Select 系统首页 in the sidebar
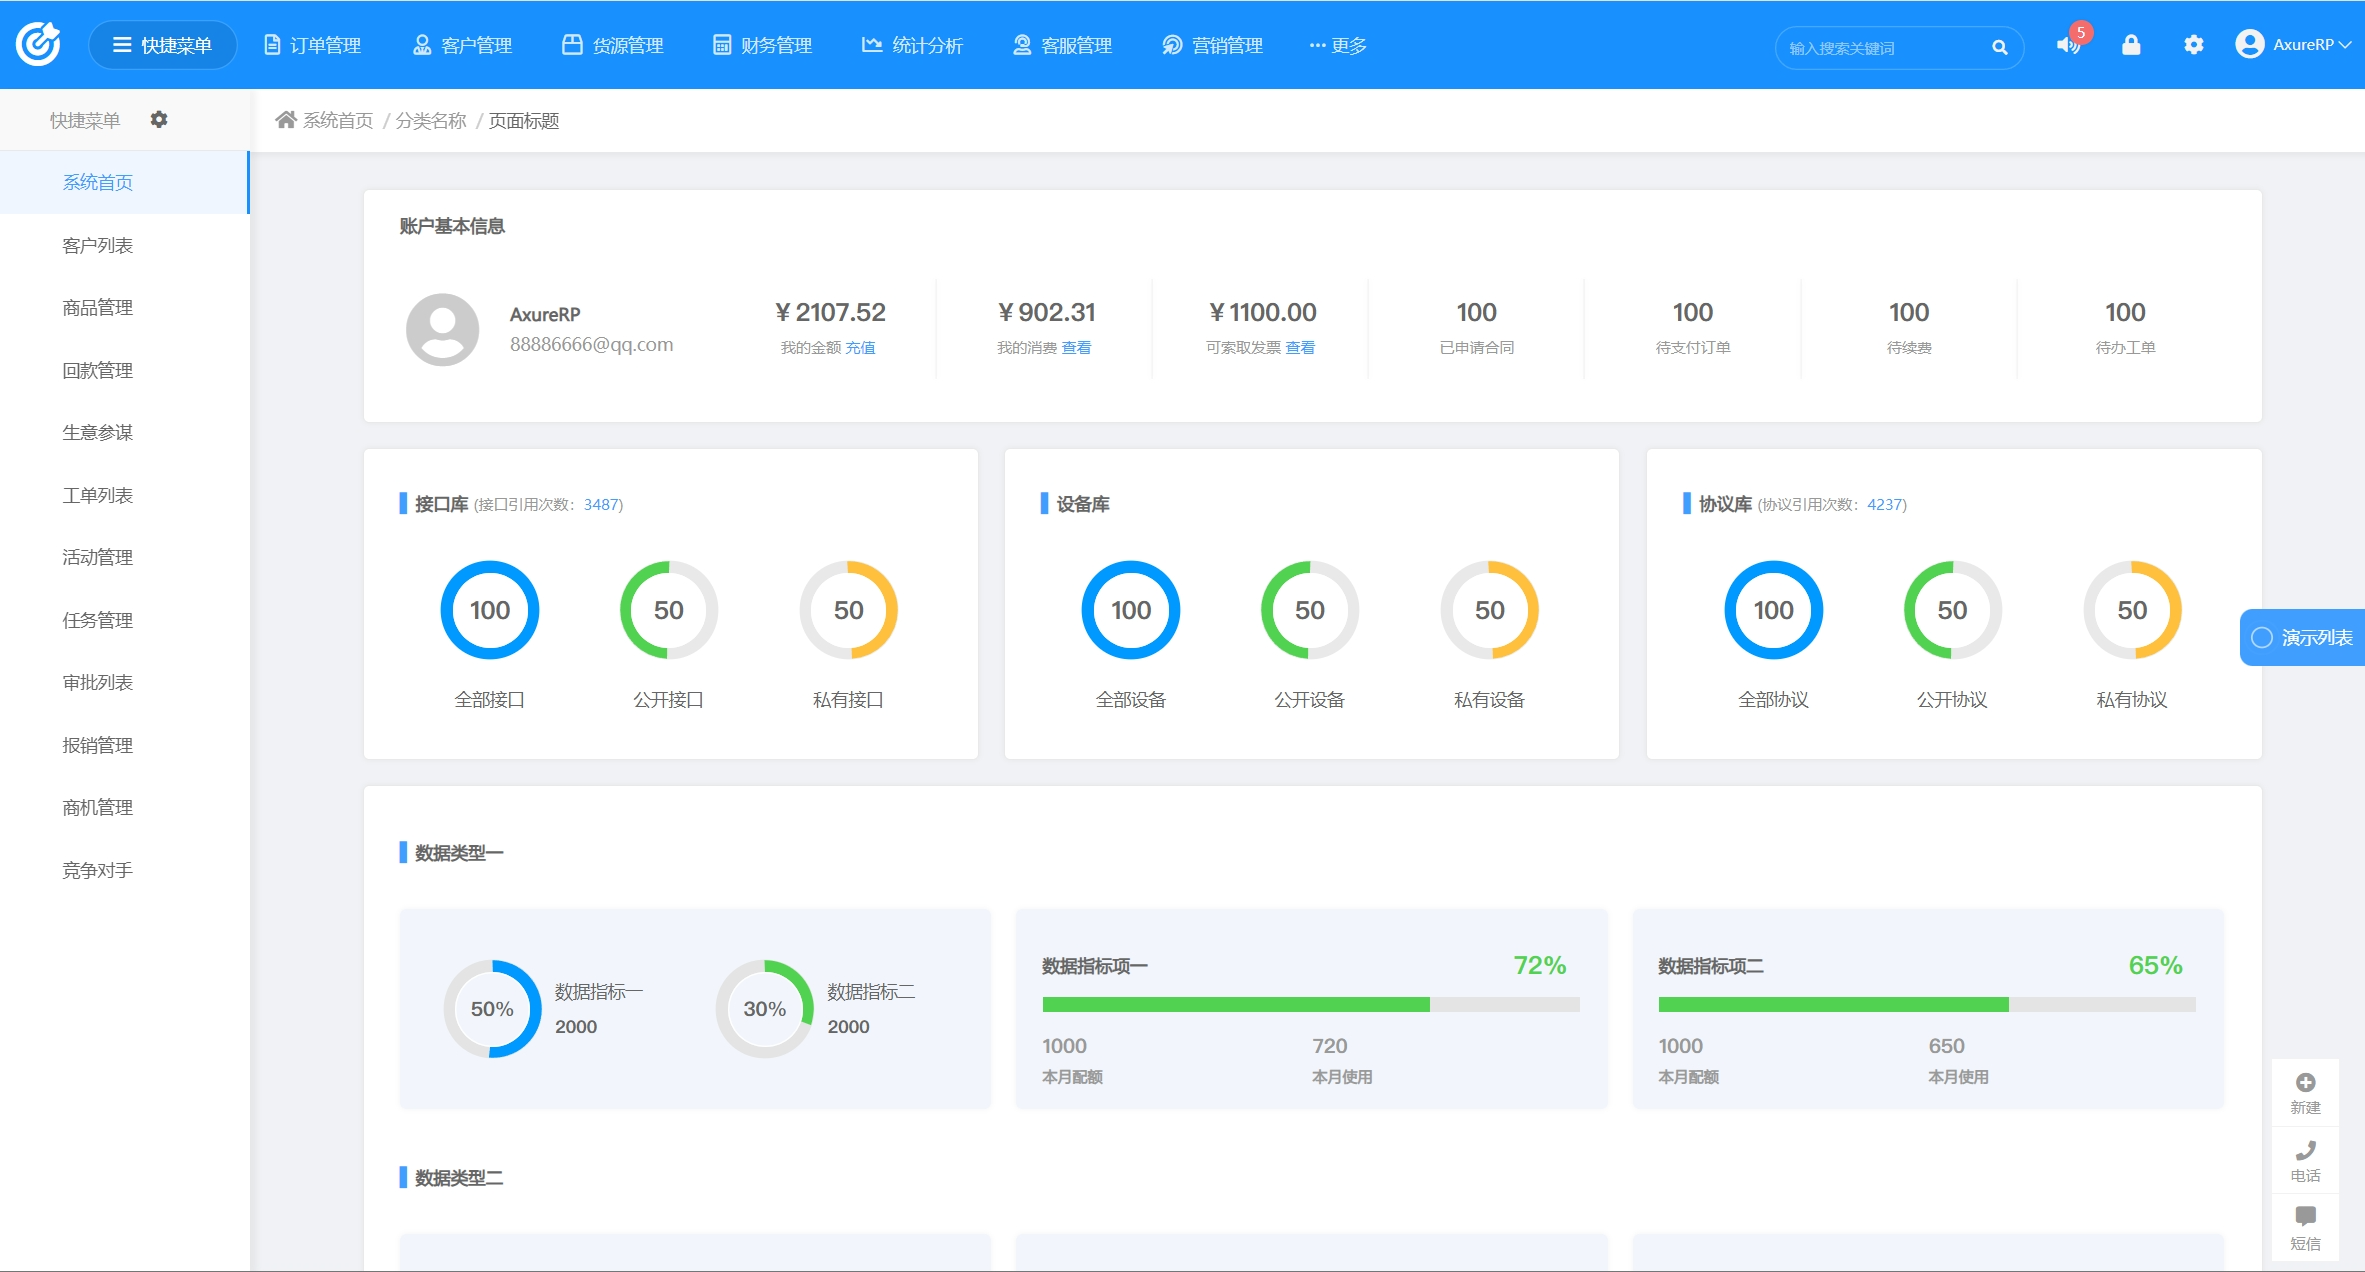 coord(124,182)
